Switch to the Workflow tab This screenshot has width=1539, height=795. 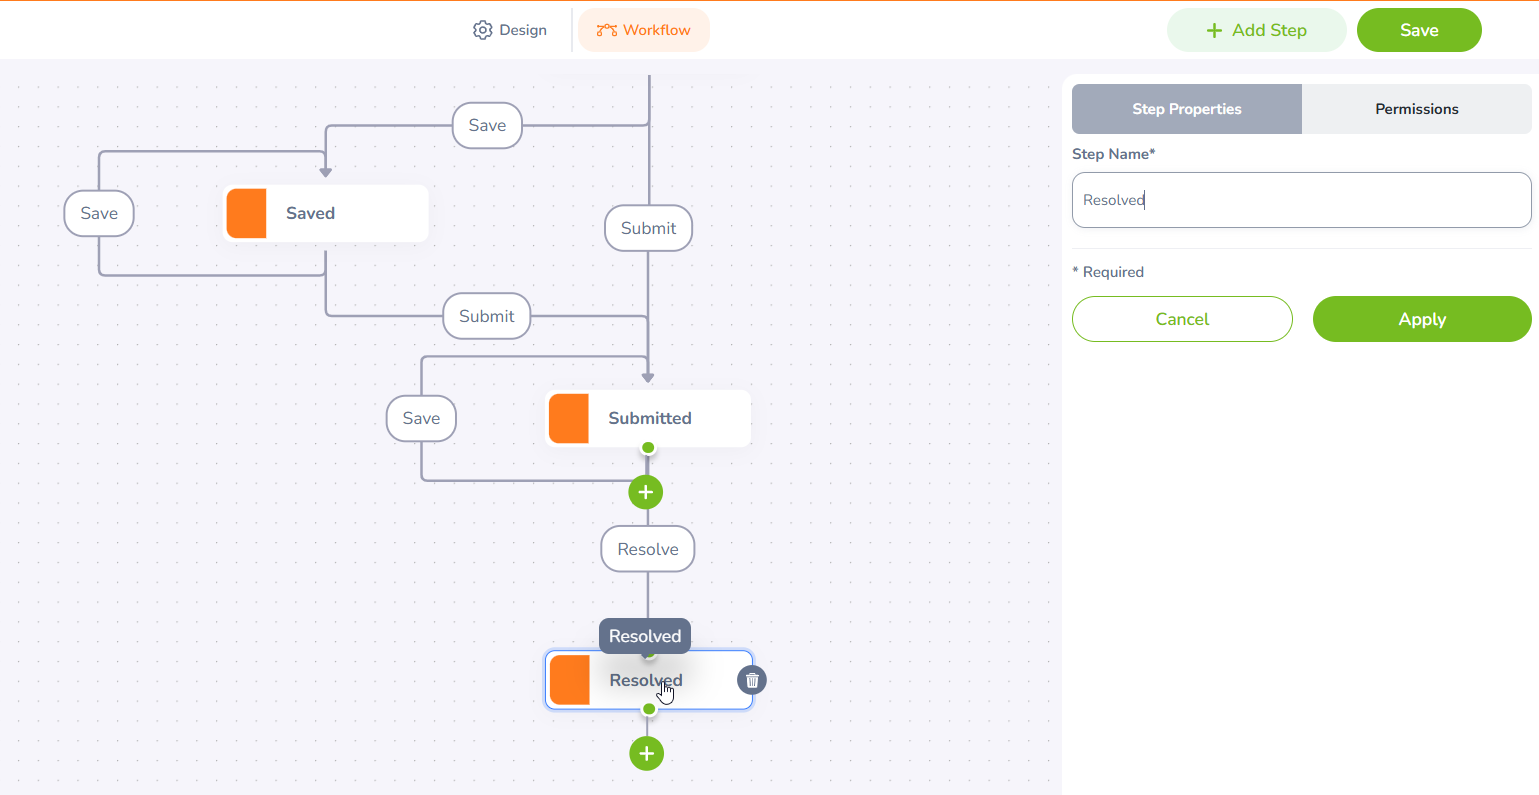[x=644, y=30]
